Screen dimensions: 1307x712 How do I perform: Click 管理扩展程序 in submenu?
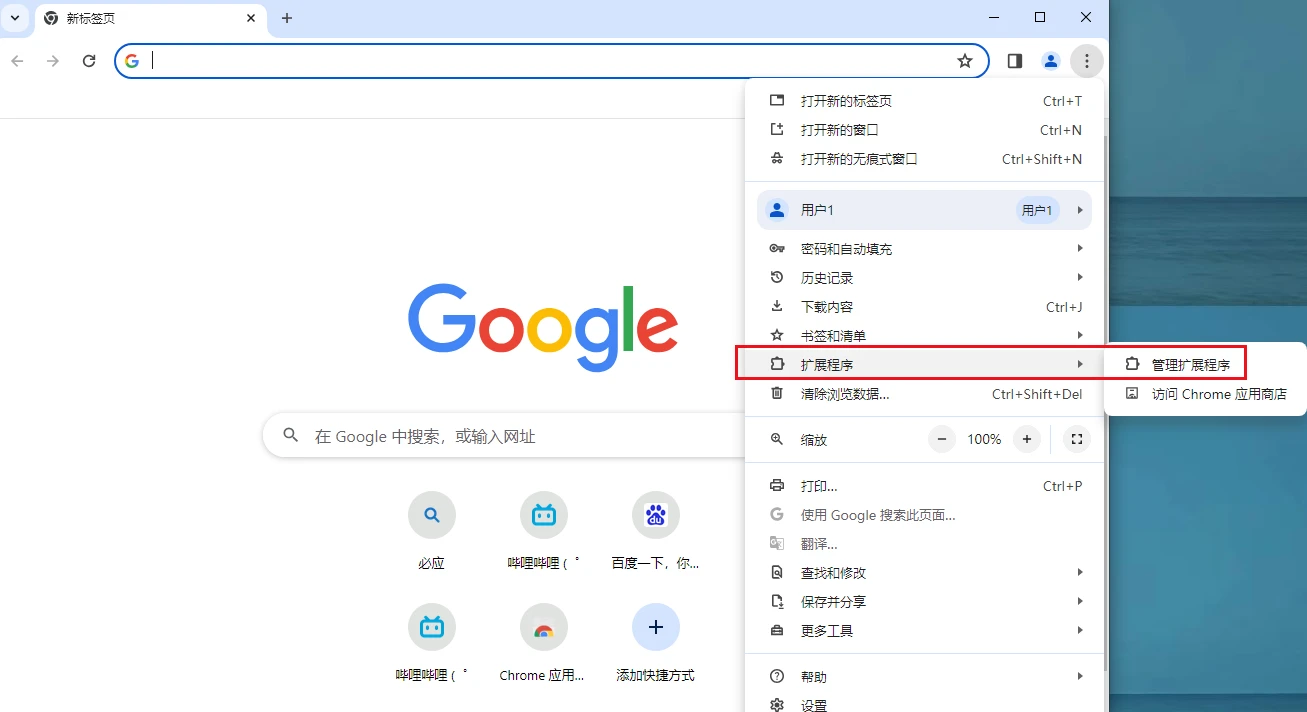1205,365
